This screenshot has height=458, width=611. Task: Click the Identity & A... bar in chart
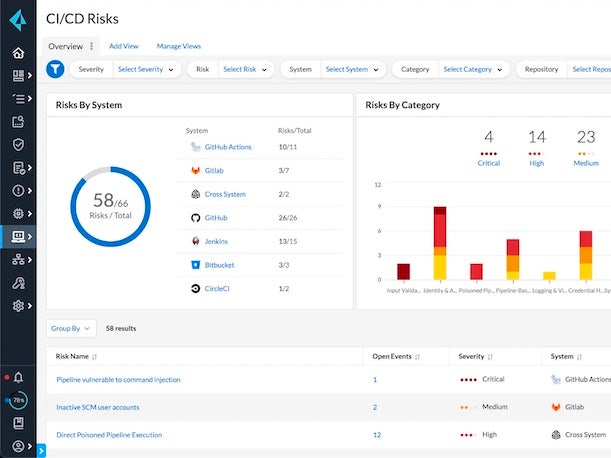[x=439, y=243]
